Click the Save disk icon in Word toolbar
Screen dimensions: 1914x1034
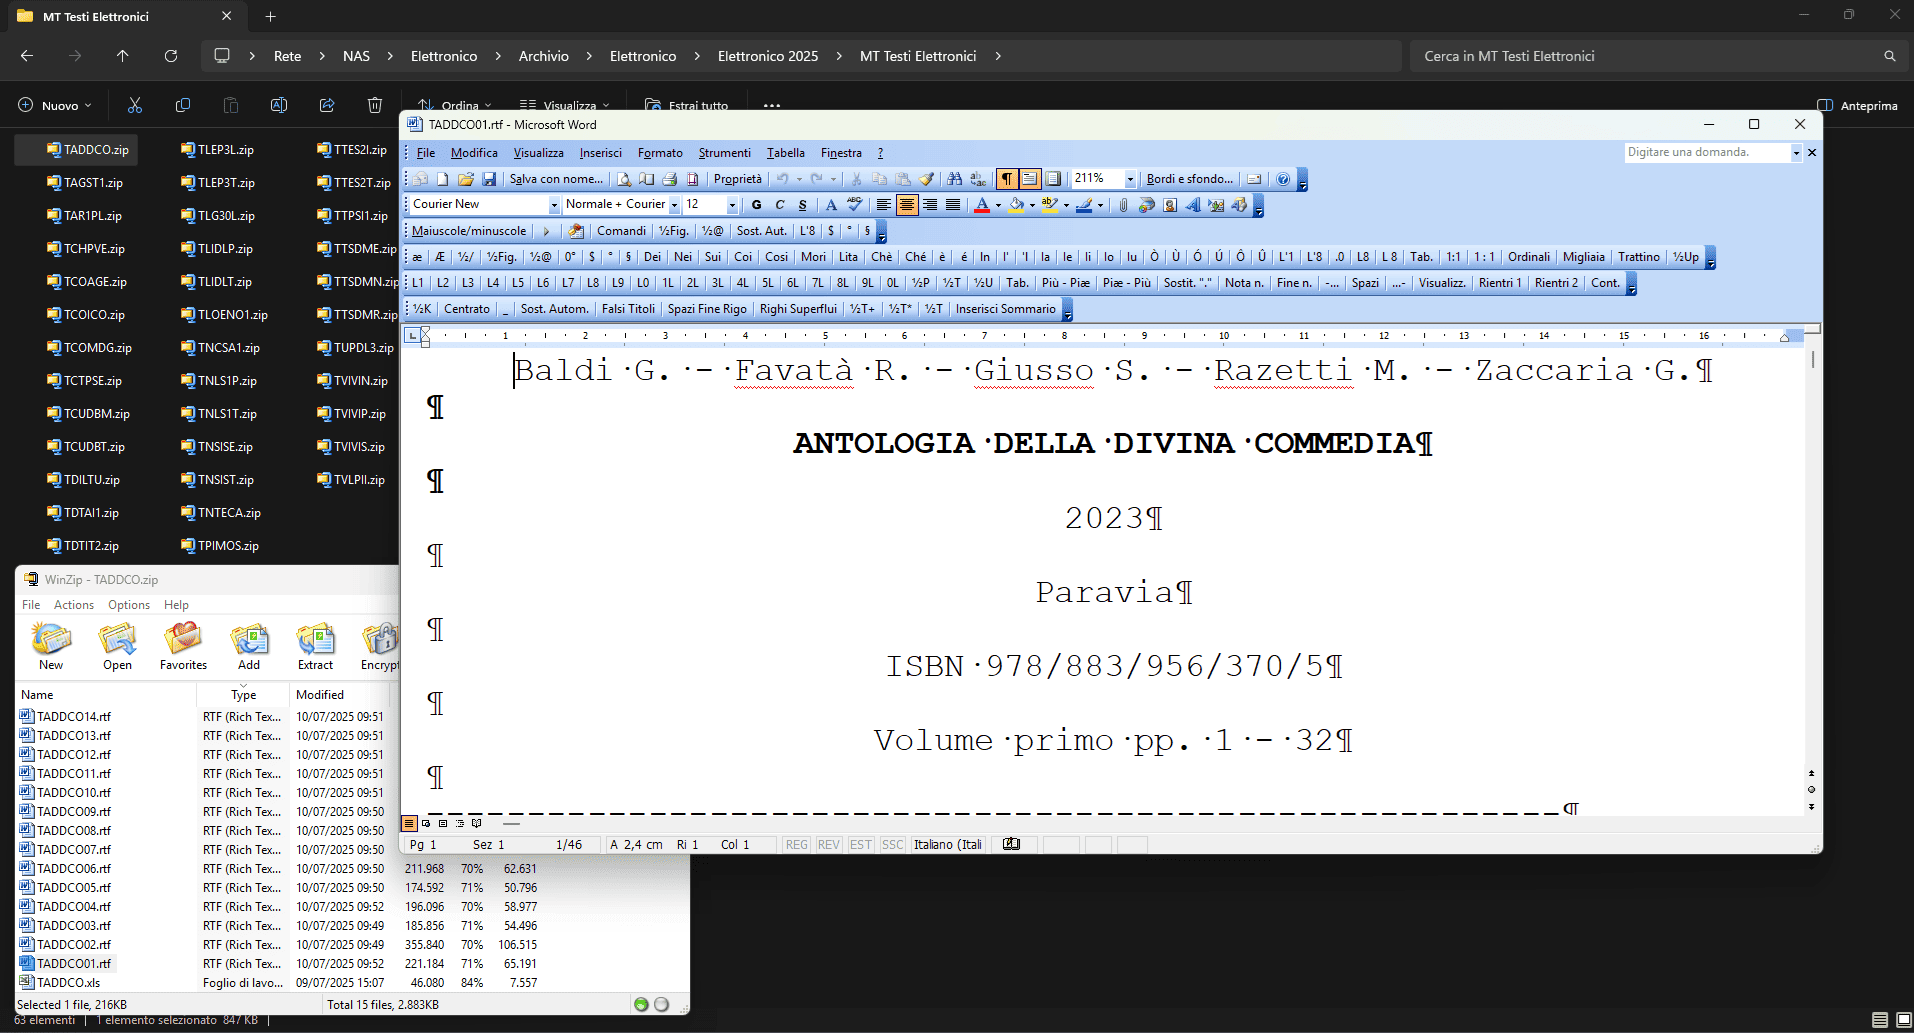pyautogui.click(x=489, y=179)
